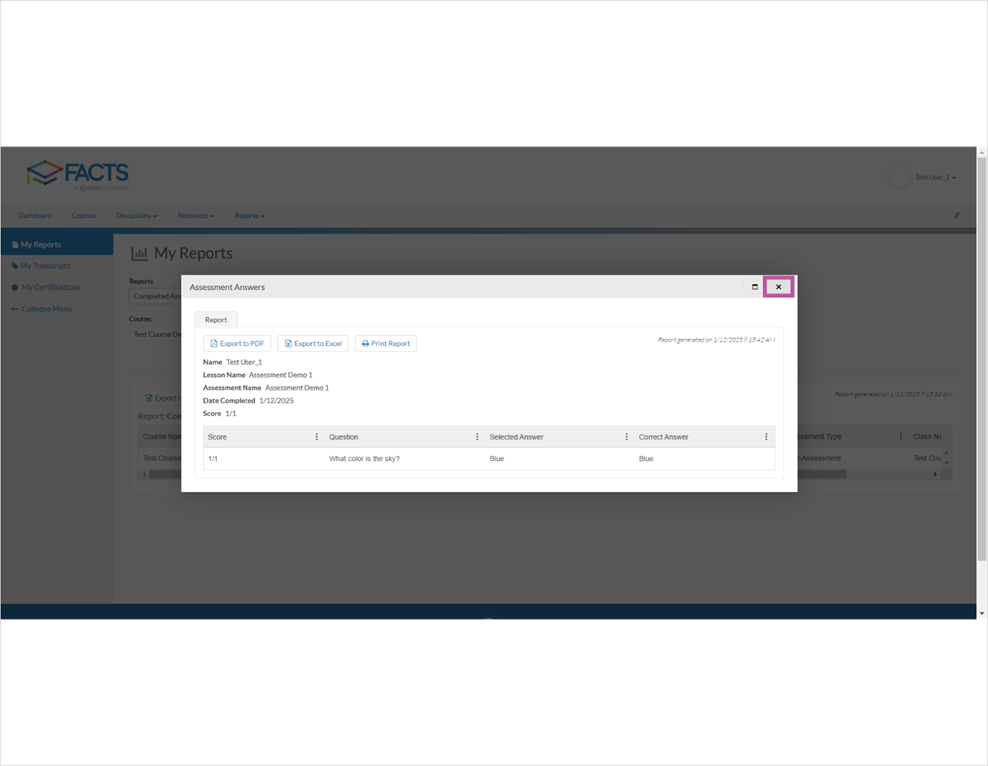This screenshot has width=988, height=766.
Task: Select the Export to Excel spreadsheet icon
Action: tap(288, 343)
